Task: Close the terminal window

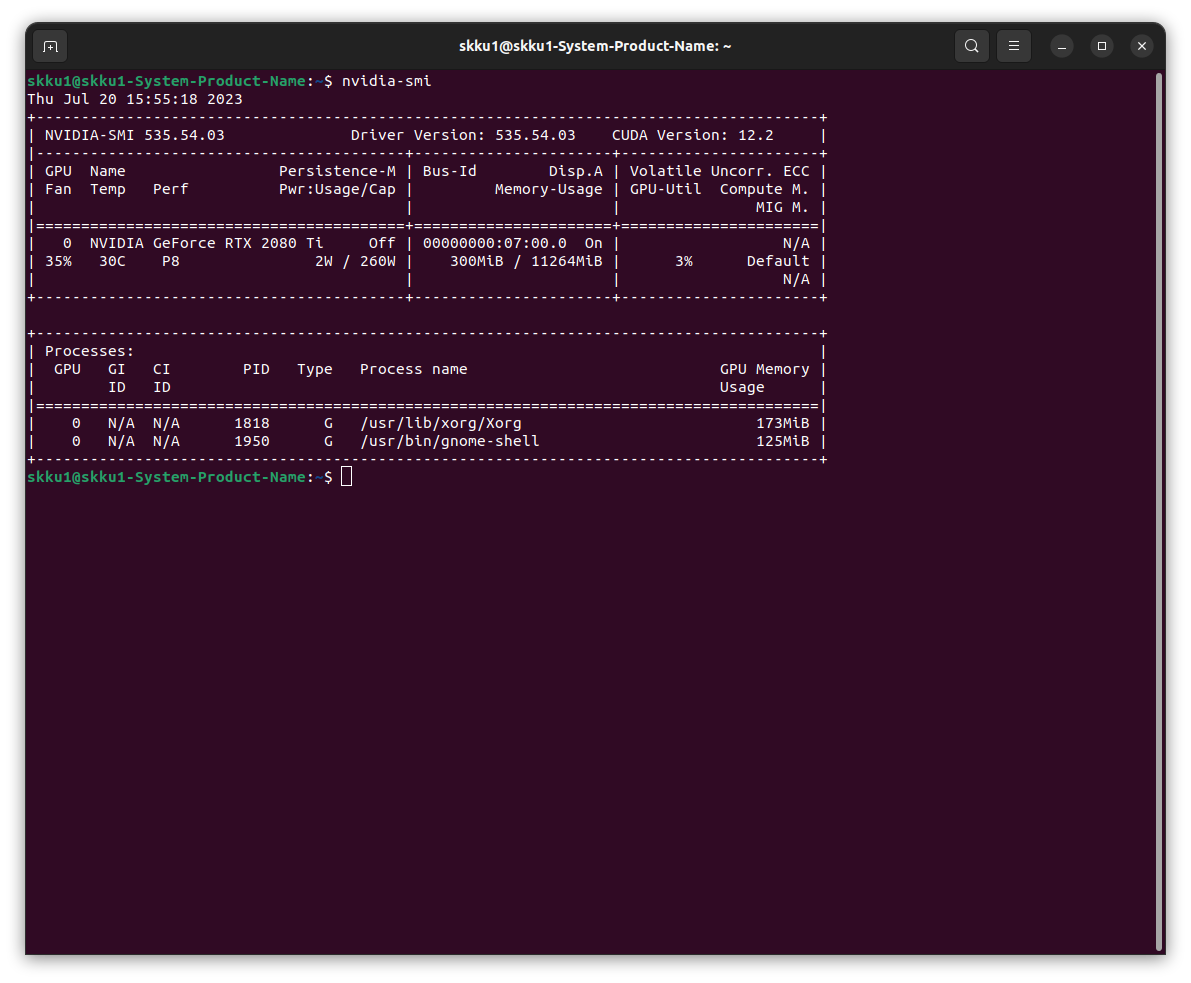Action: point(1142,46)
